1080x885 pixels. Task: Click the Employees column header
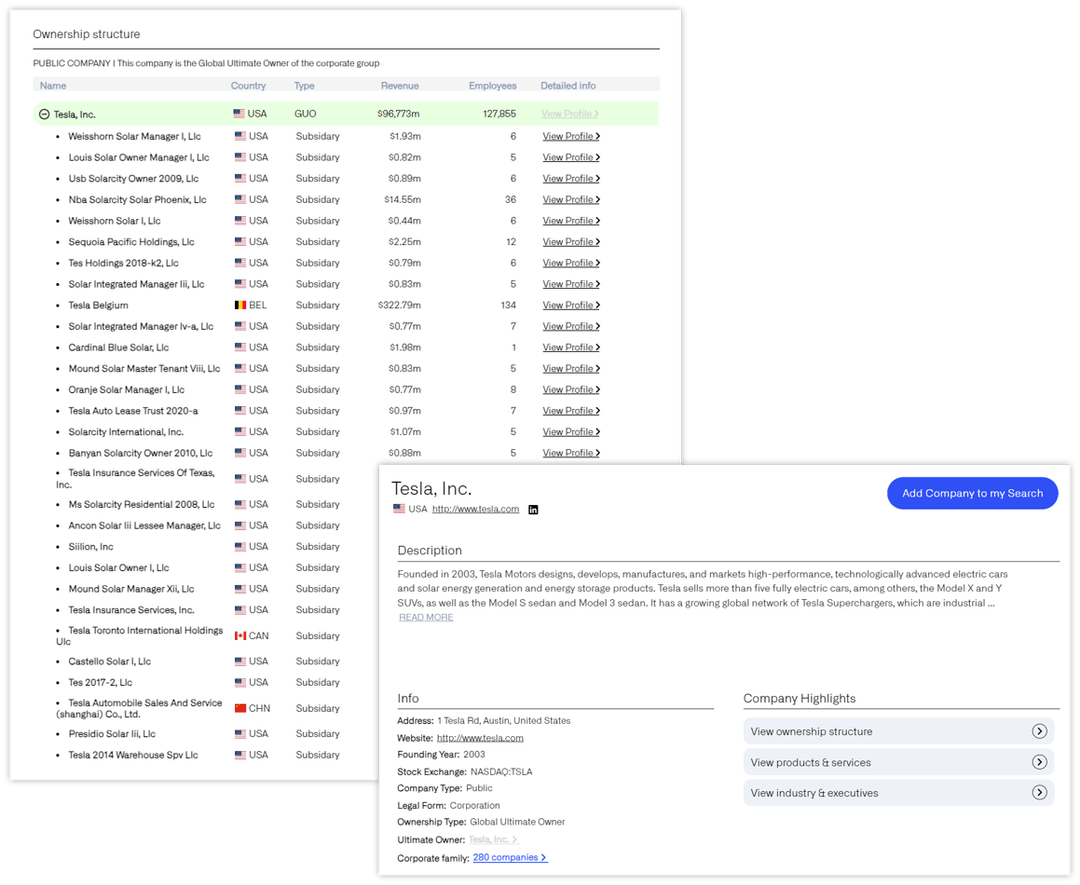click(x=492, y=86)
